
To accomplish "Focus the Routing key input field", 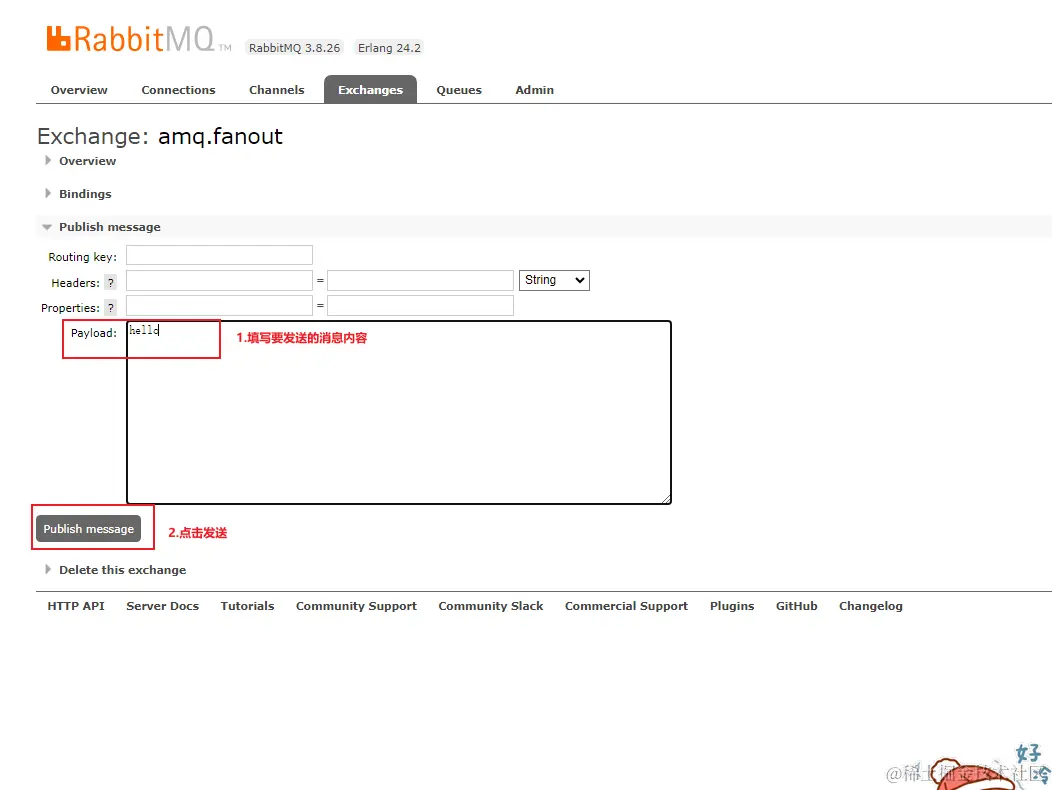I will tap(219, 255).
